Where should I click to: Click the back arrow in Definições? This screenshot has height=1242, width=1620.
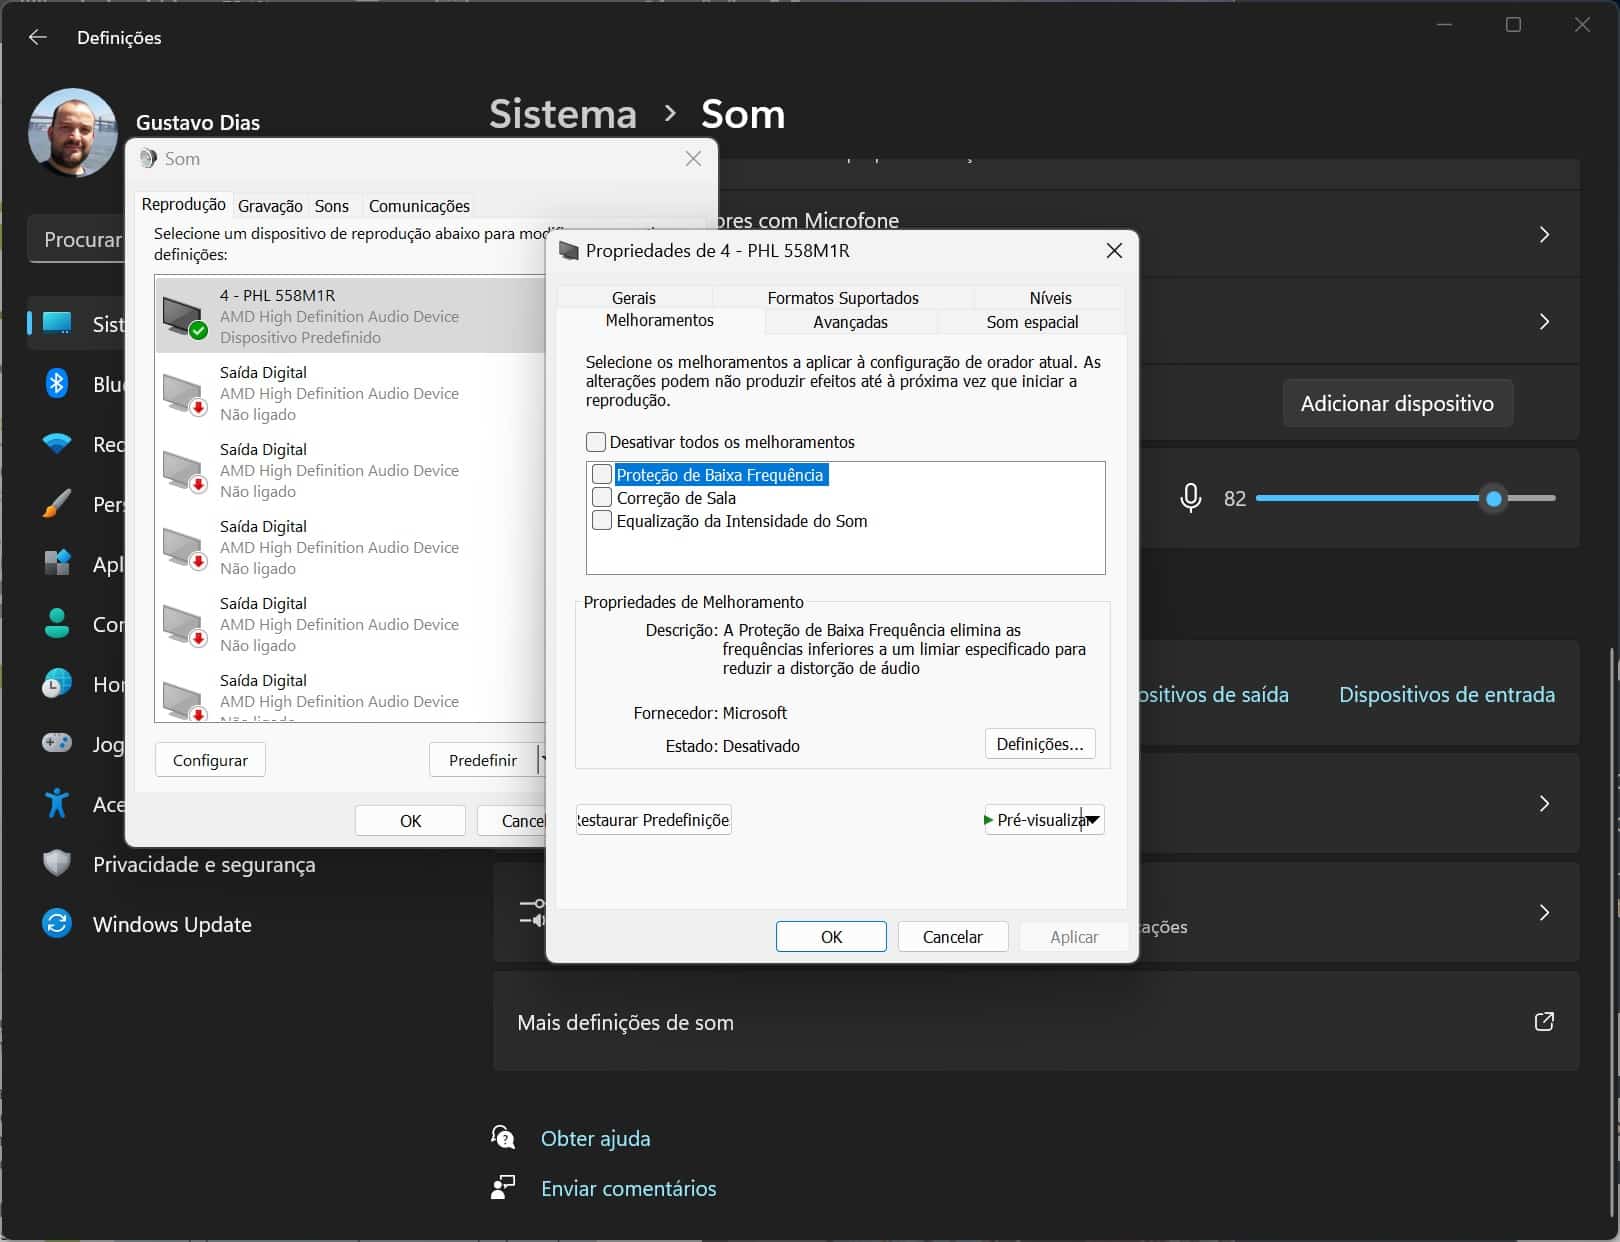click(x=38, y=37)
